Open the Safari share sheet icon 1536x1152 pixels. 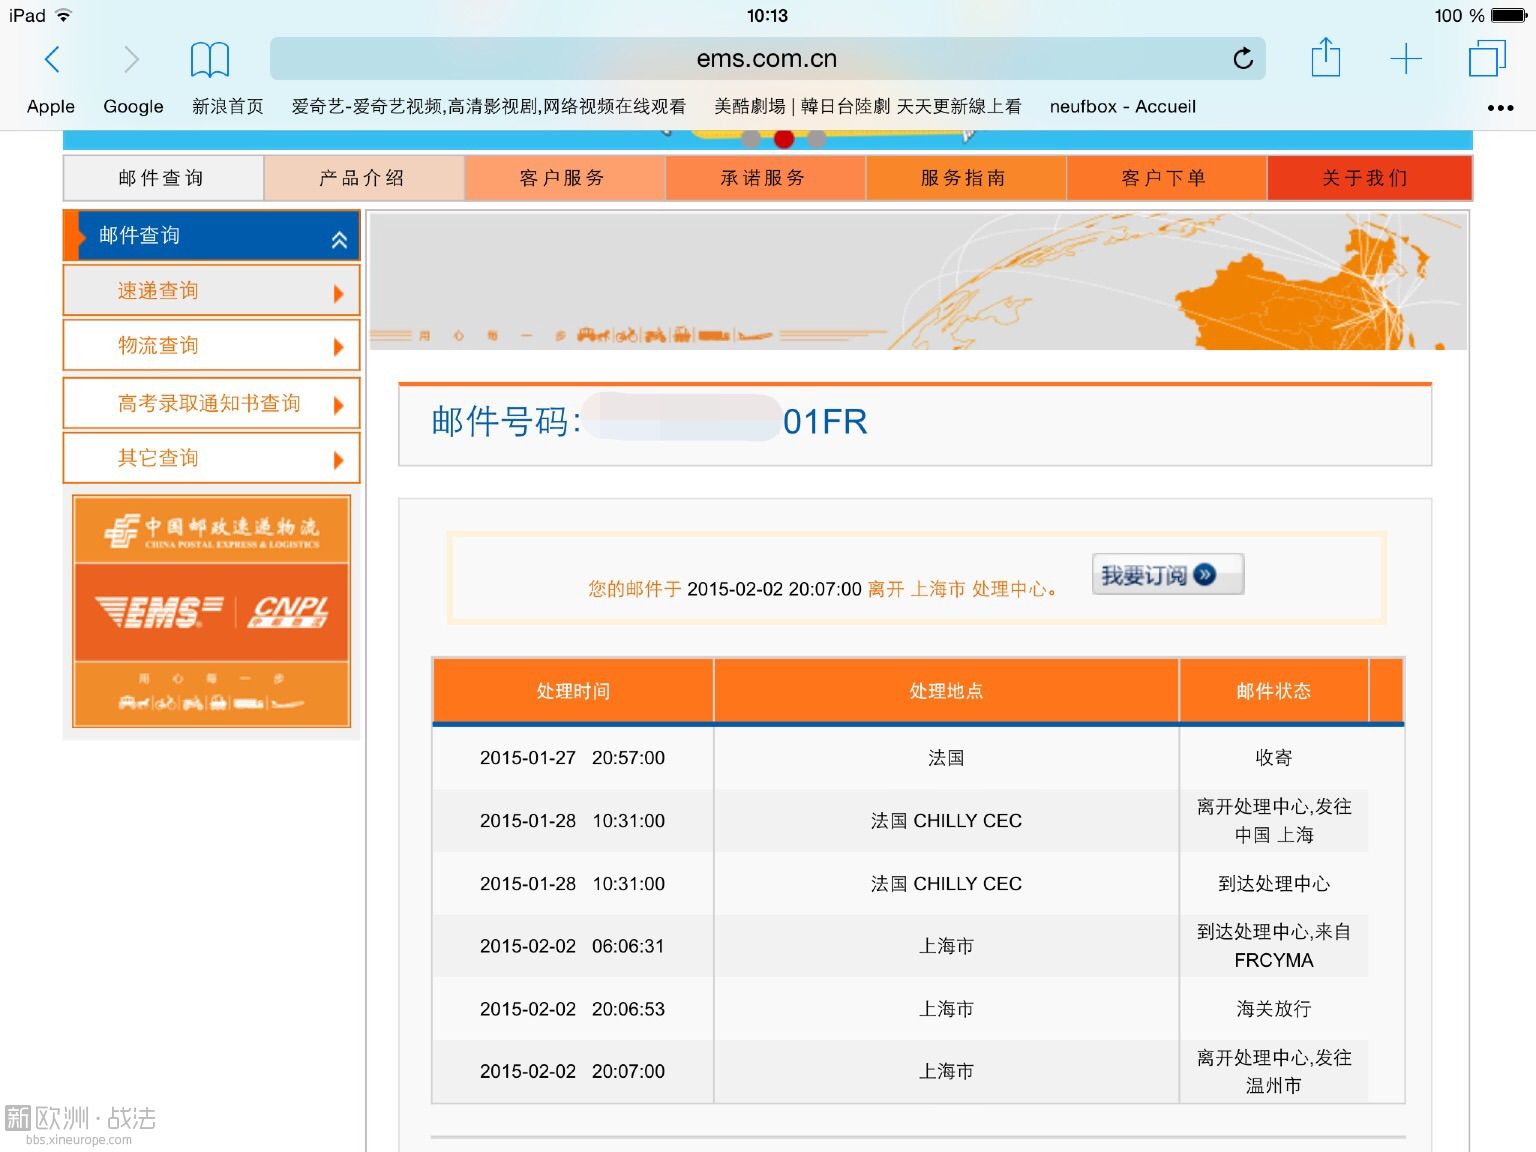[1326, 56]
